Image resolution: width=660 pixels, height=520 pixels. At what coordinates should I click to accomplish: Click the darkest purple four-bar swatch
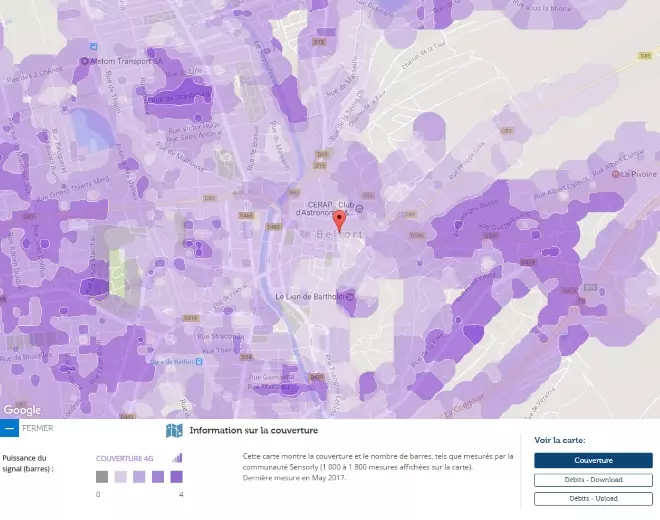click(177, 477)
